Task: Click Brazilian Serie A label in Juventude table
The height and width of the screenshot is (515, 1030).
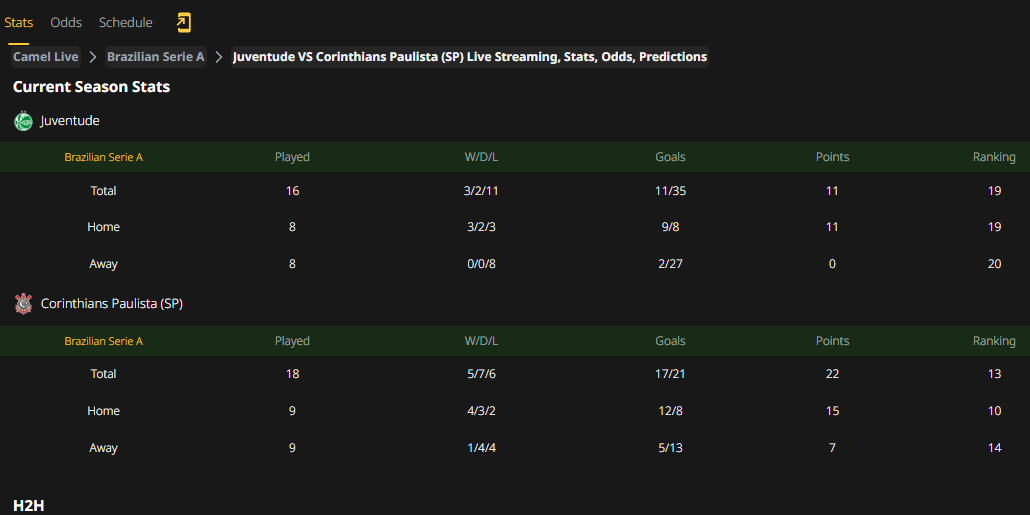Action: point(103,157)
